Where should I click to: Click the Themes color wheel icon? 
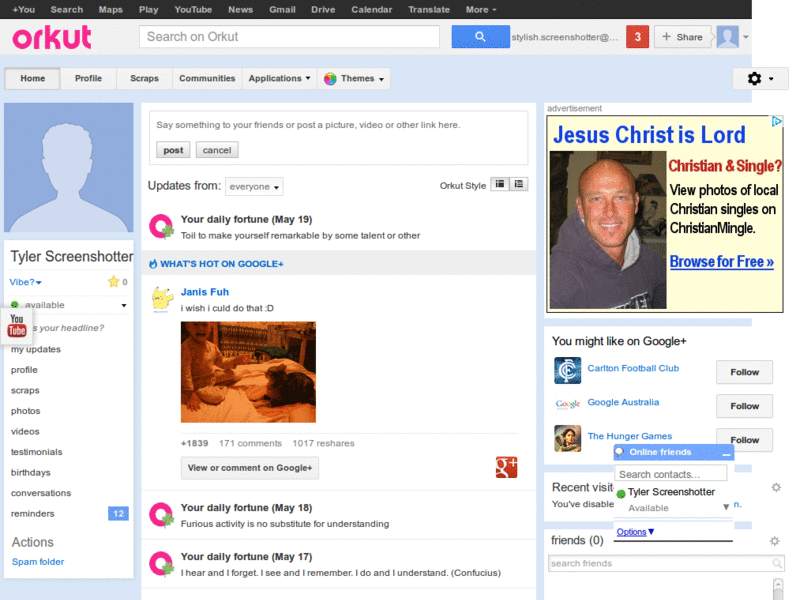[x=330, y=79]
